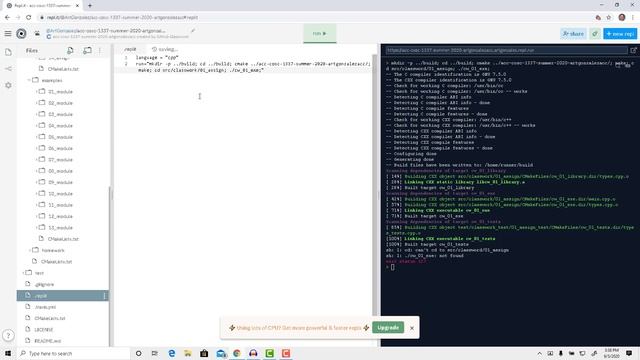Open Microsoft Store from taskbar

click(x=204, y=353)
